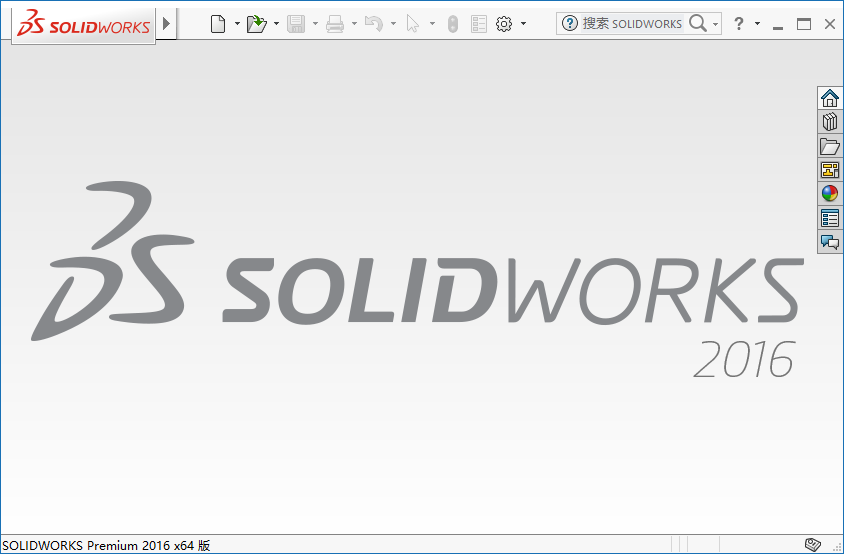Click the Rebuild traffic light icon
844x554 pixels.
pos(453,24)
